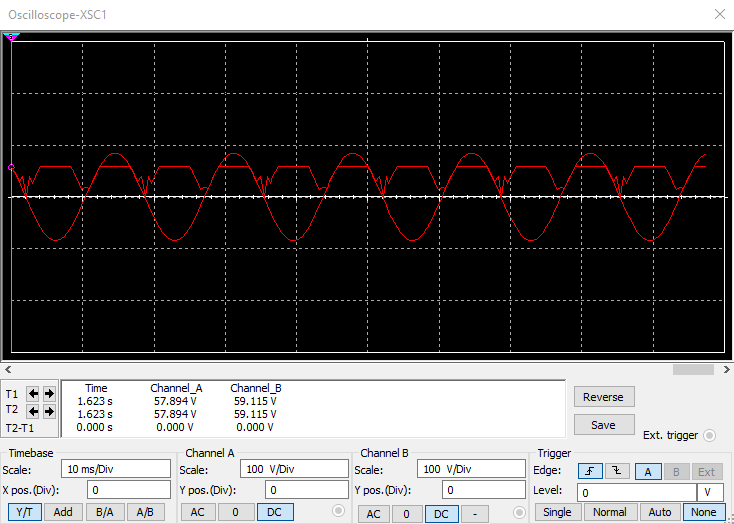
Task: Set trigger mode to Single
Action: (x=557, y=512)
